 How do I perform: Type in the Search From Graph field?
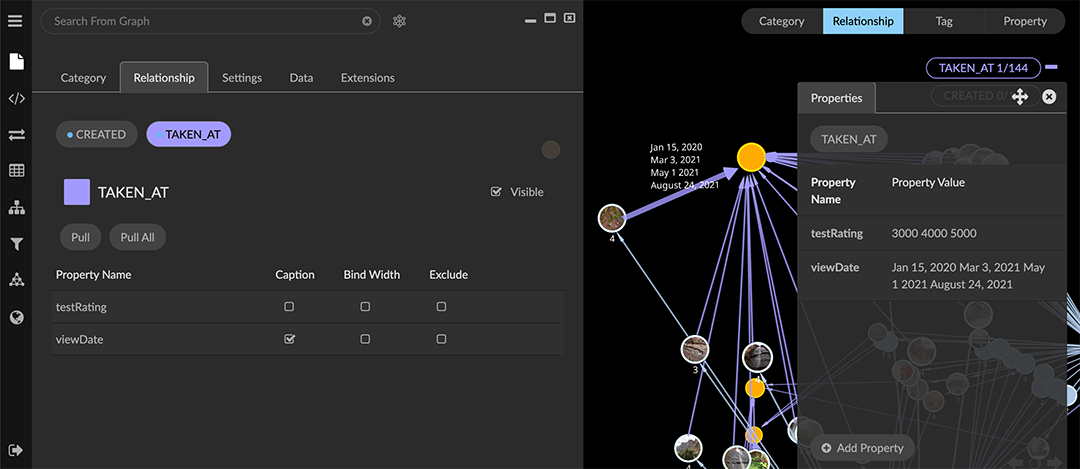tap(200, 21)
